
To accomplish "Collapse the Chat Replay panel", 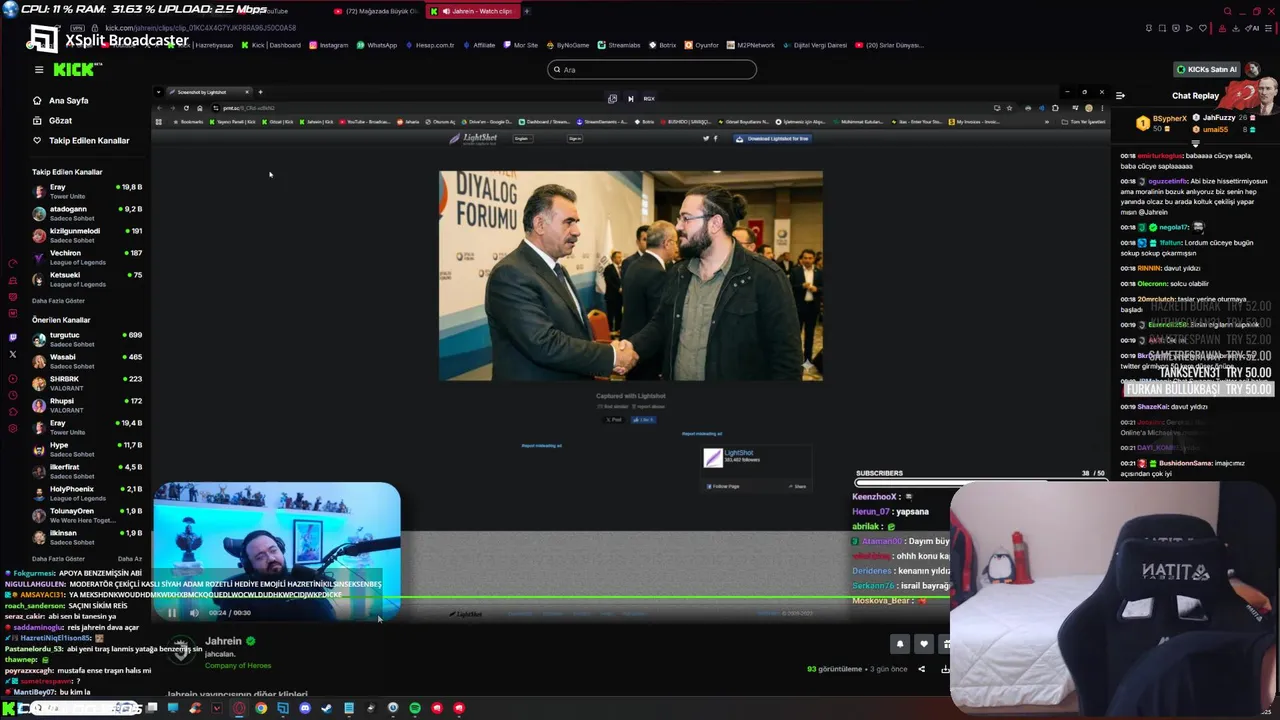I will [x=1120, y=96].
